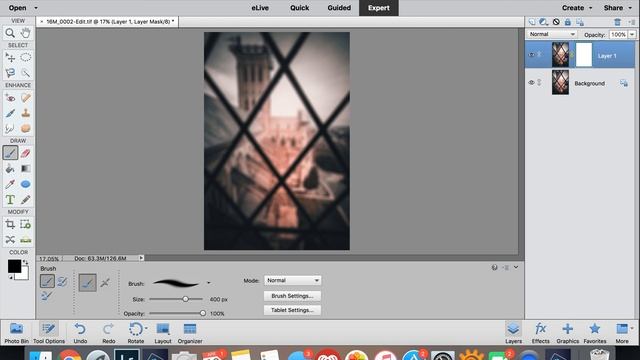Click the Lock All Pixels padlock icon

(x=568, y=22)
